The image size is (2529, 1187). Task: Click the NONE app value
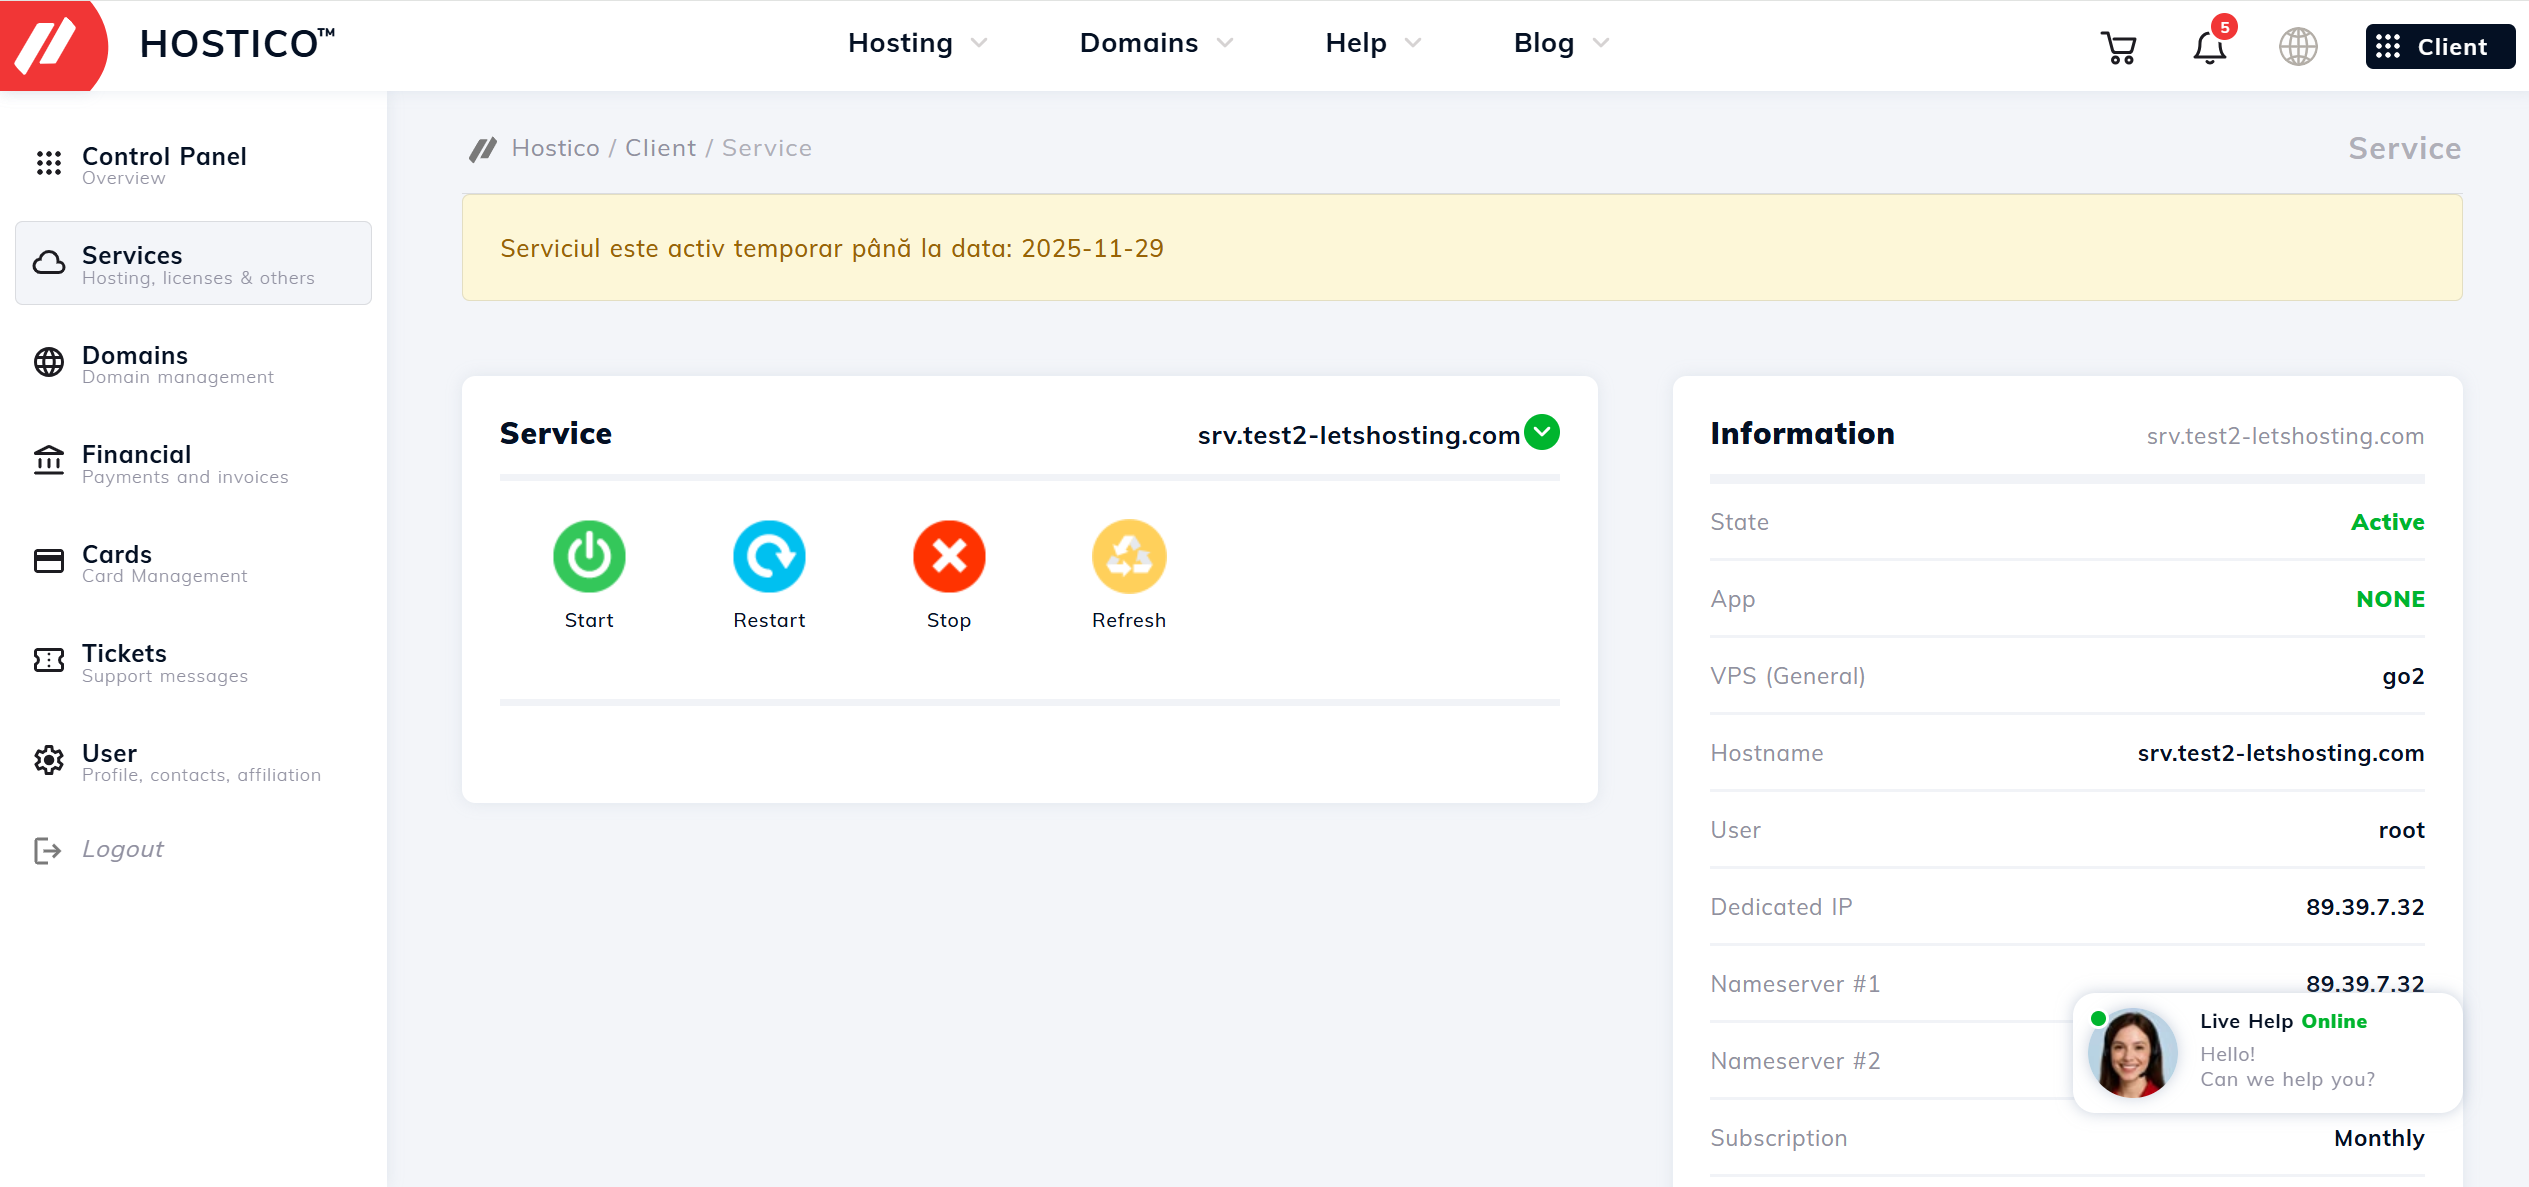pos(2391,599)
